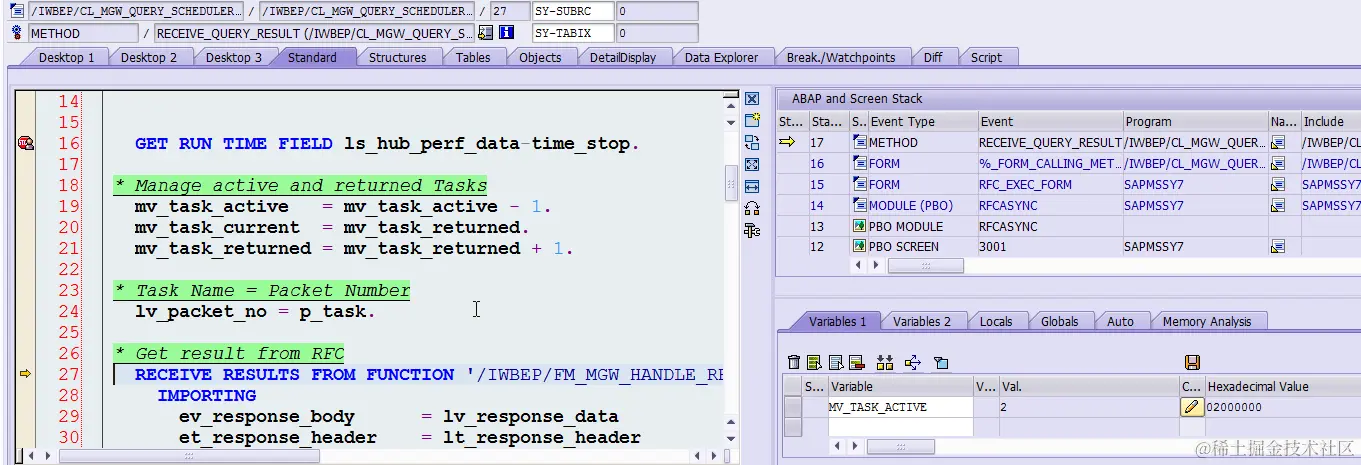Click the navigate icon left of the blue info icon
Screen dimensions: 1361x465
point(486,33)
